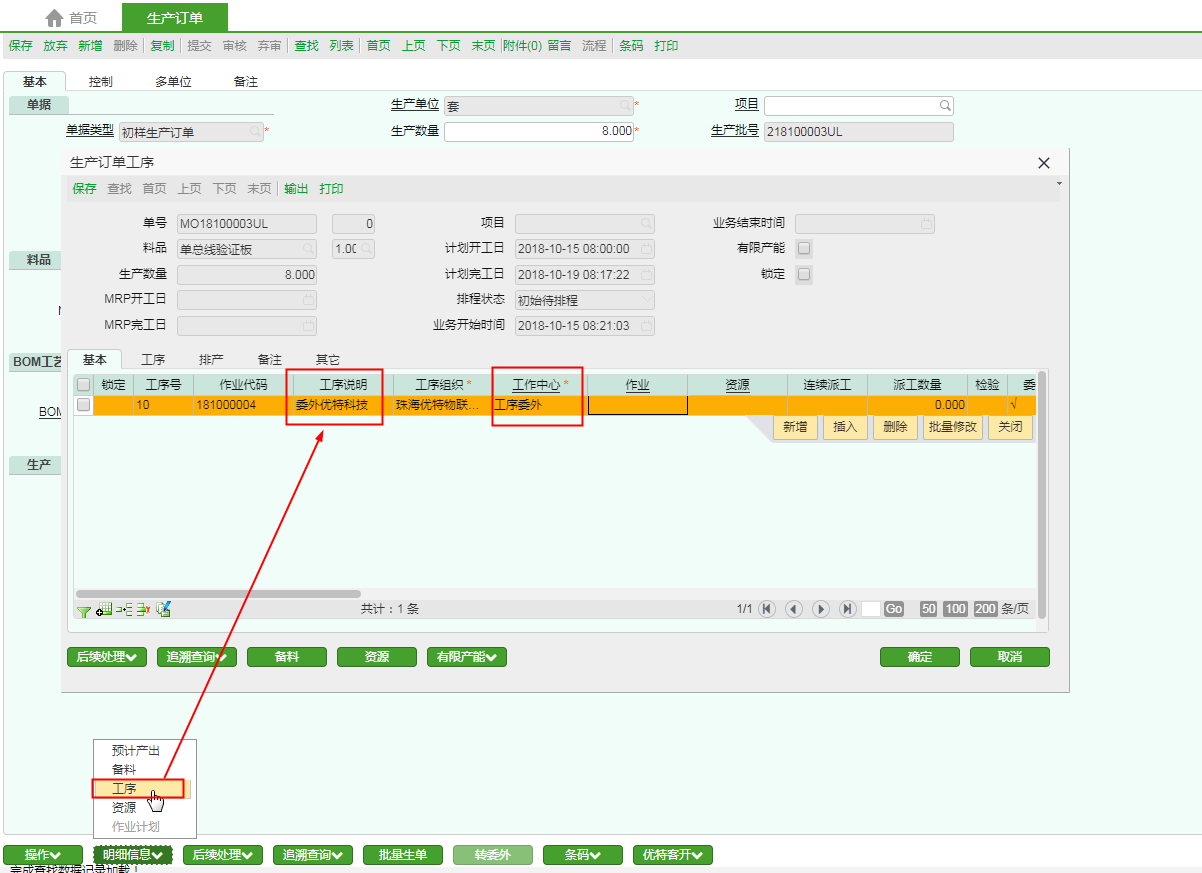Click the filter funnel icon below grid
The image size is (1202, 873).
pyautogui.click(x=84, y=609)
